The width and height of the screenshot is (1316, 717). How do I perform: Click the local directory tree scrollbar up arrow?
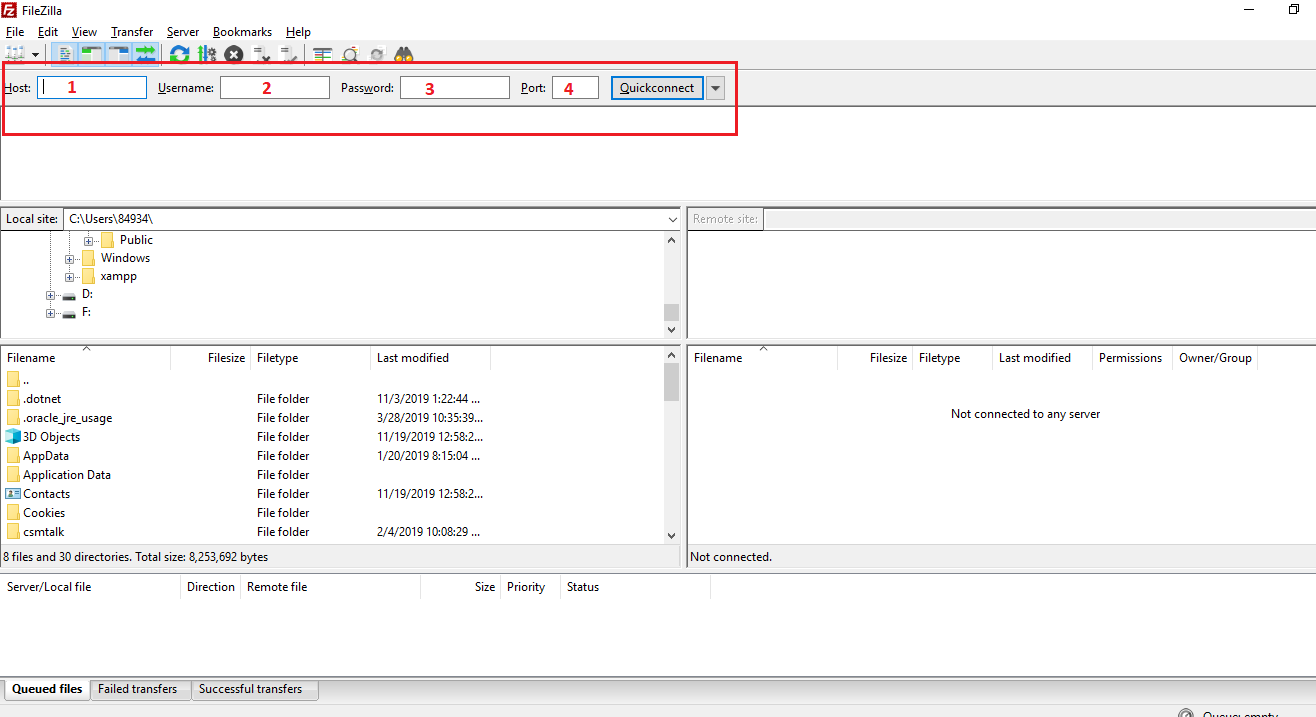pyautogui.click(x=671, y=240)
